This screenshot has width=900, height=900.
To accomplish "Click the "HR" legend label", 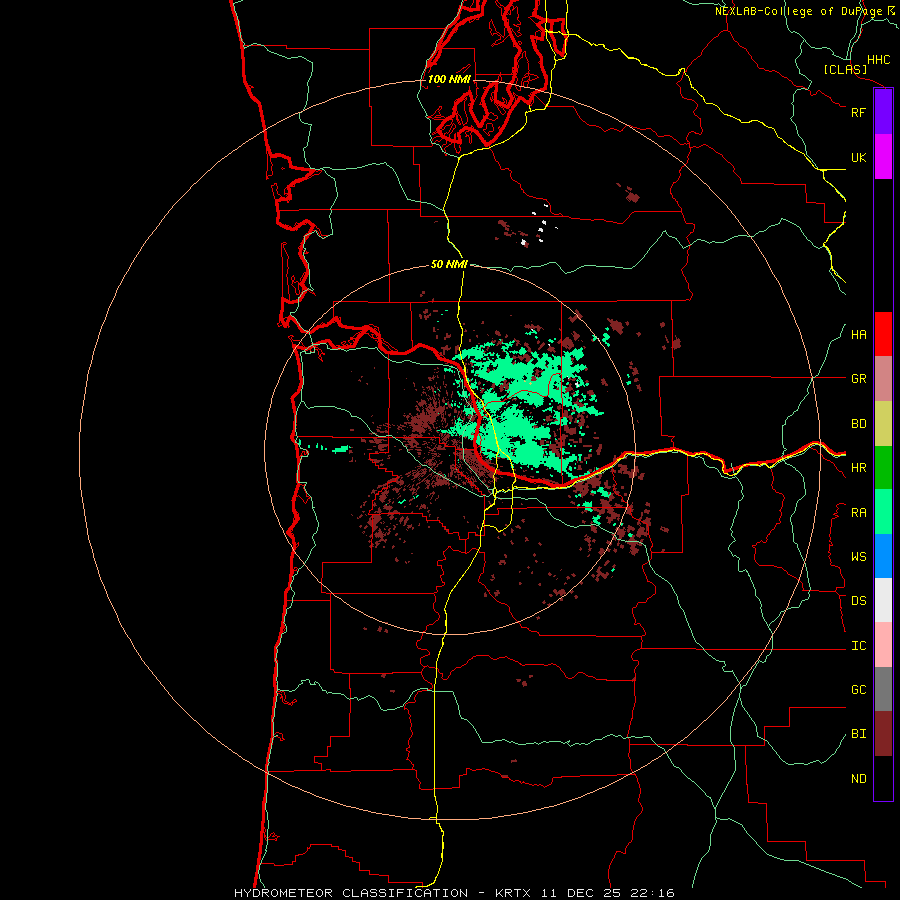I will click(x=858, y=468).
